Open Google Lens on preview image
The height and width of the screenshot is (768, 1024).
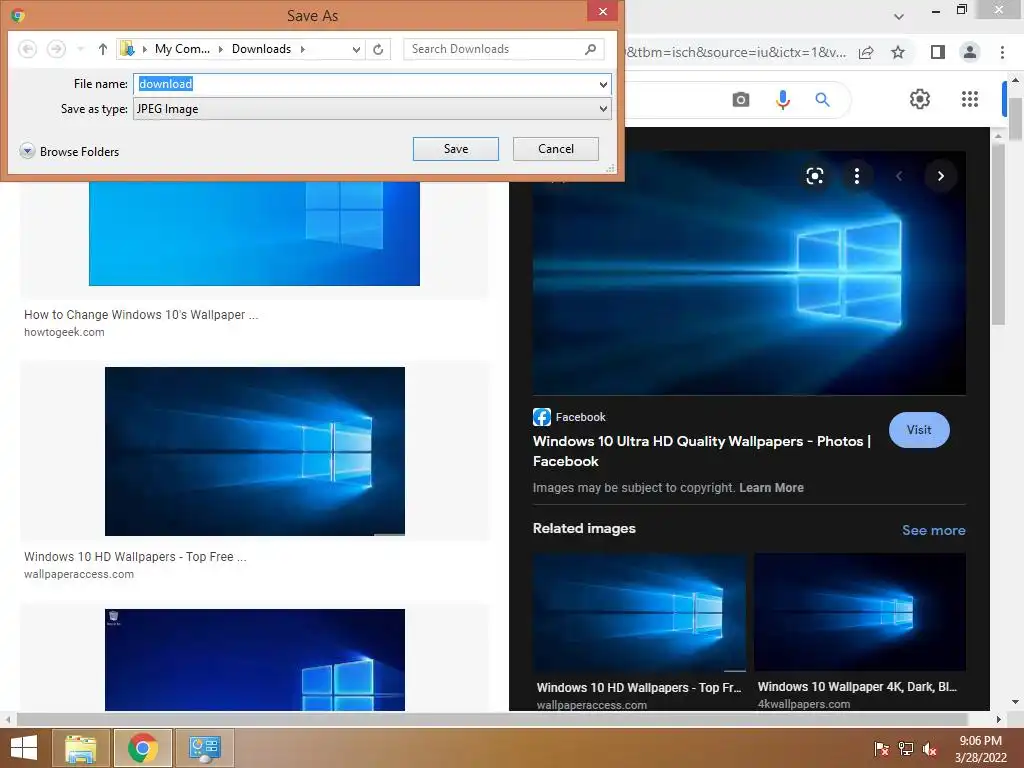(815, 176)
